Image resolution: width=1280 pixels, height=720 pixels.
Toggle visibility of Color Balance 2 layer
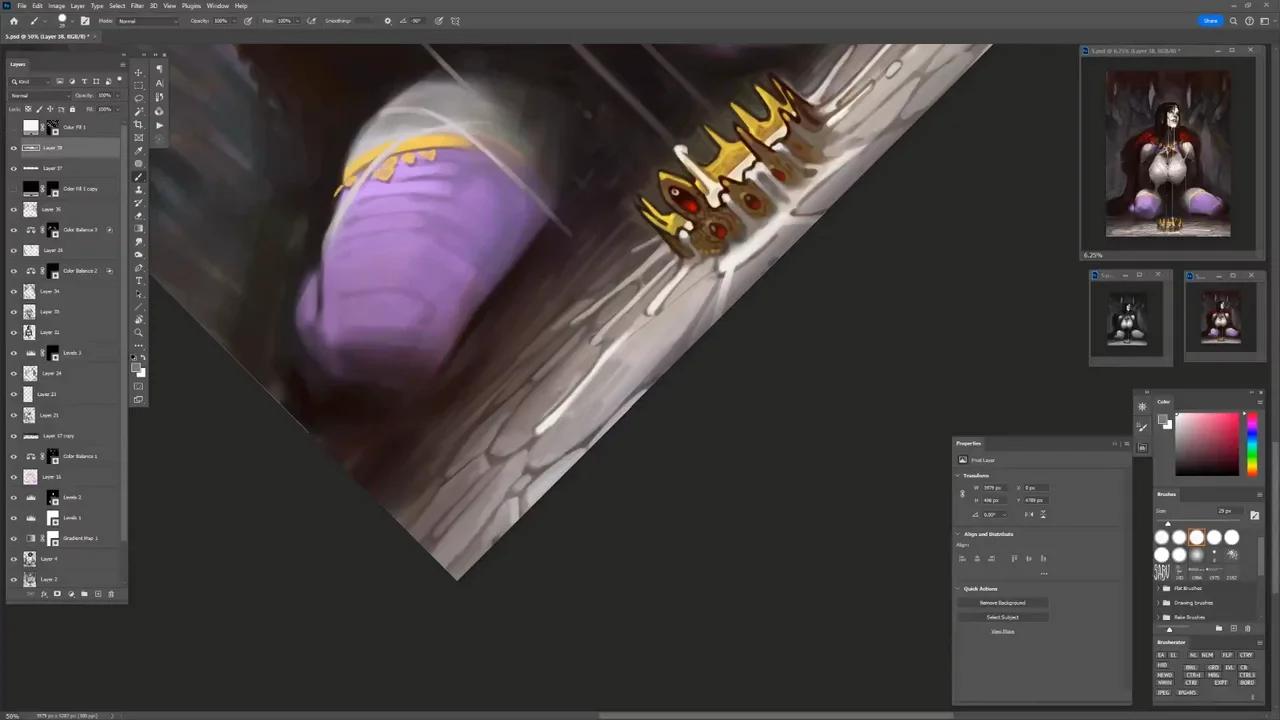pyautogui.click(x=14, y=271)
